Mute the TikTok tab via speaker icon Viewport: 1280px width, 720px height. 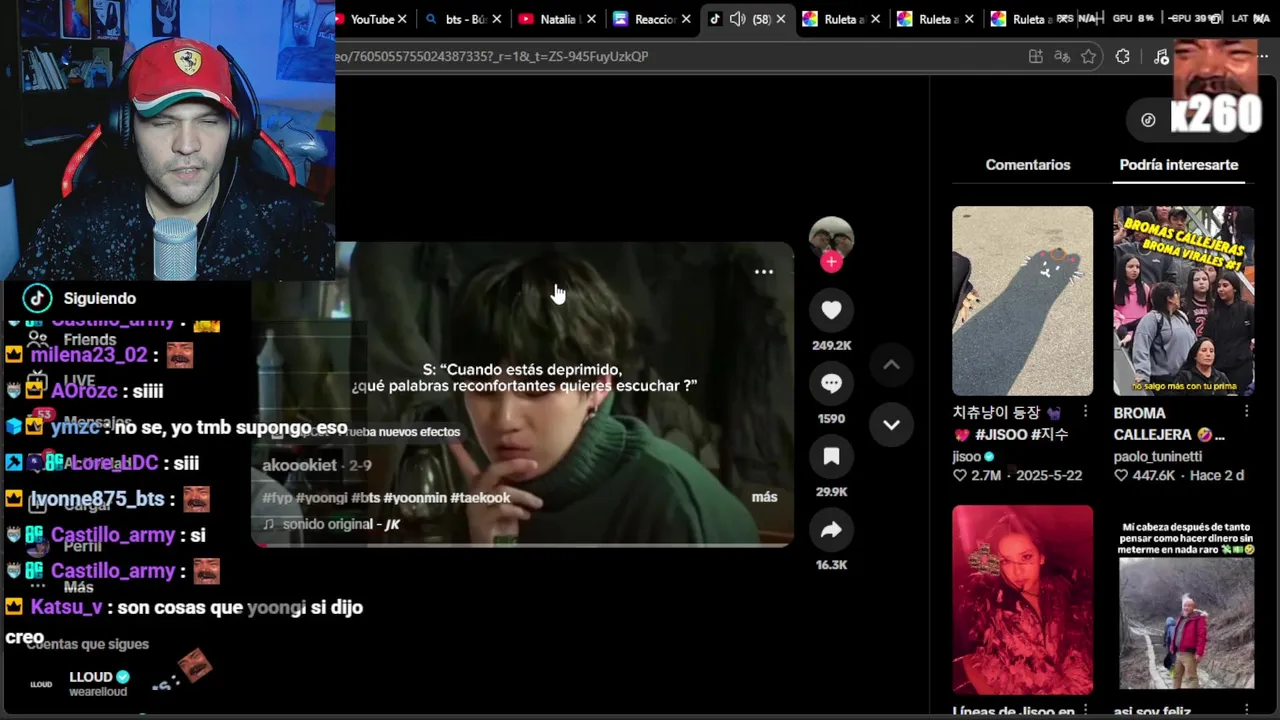coord(737,19)
